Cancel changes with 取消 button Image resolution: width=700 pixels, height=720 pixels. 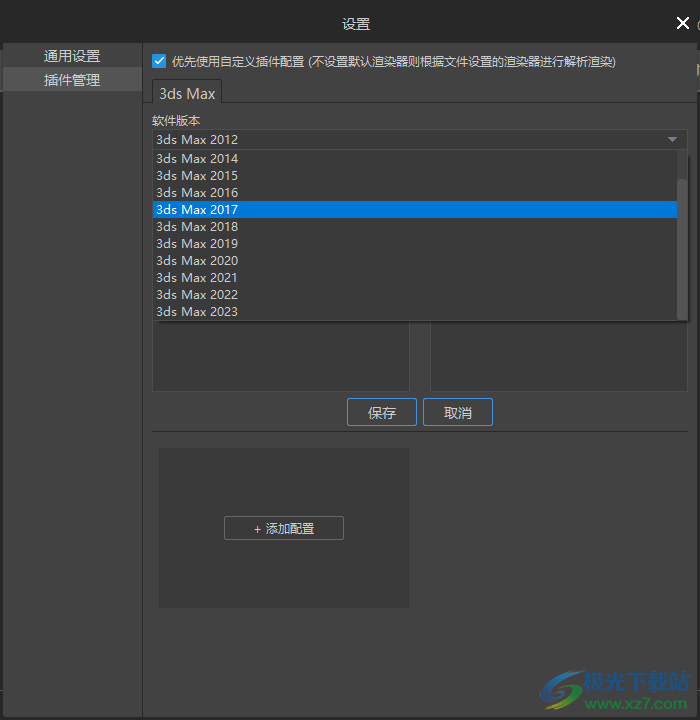pos(457,412)
